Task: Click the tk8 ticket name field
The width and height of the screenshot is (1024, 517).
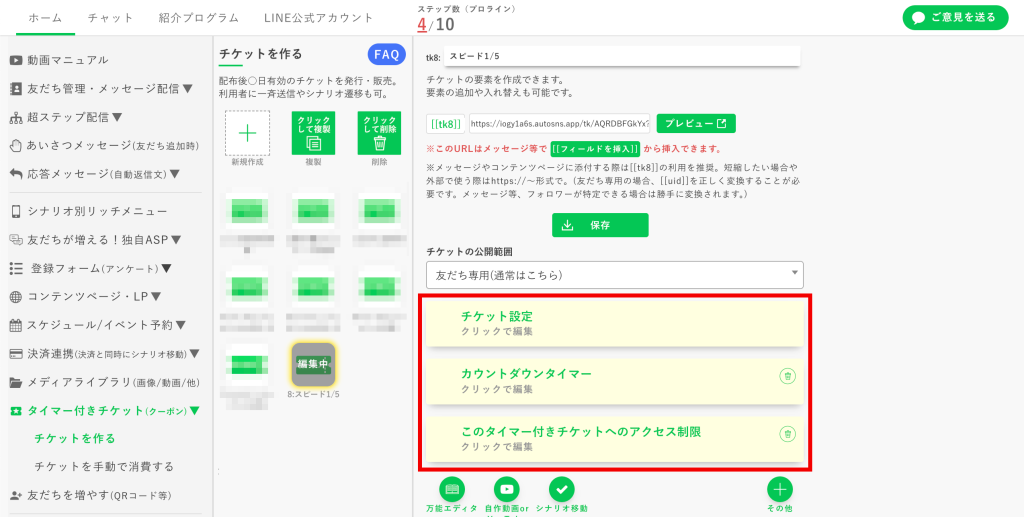Action: click(x=622, y=56)
